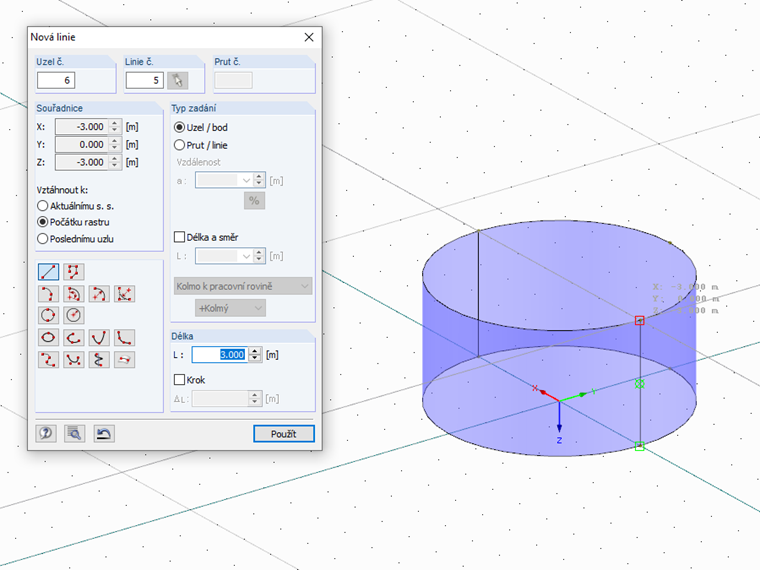760x570 pixels.
Task: Click the Uzel č. number field
Action: click(56, 80)
